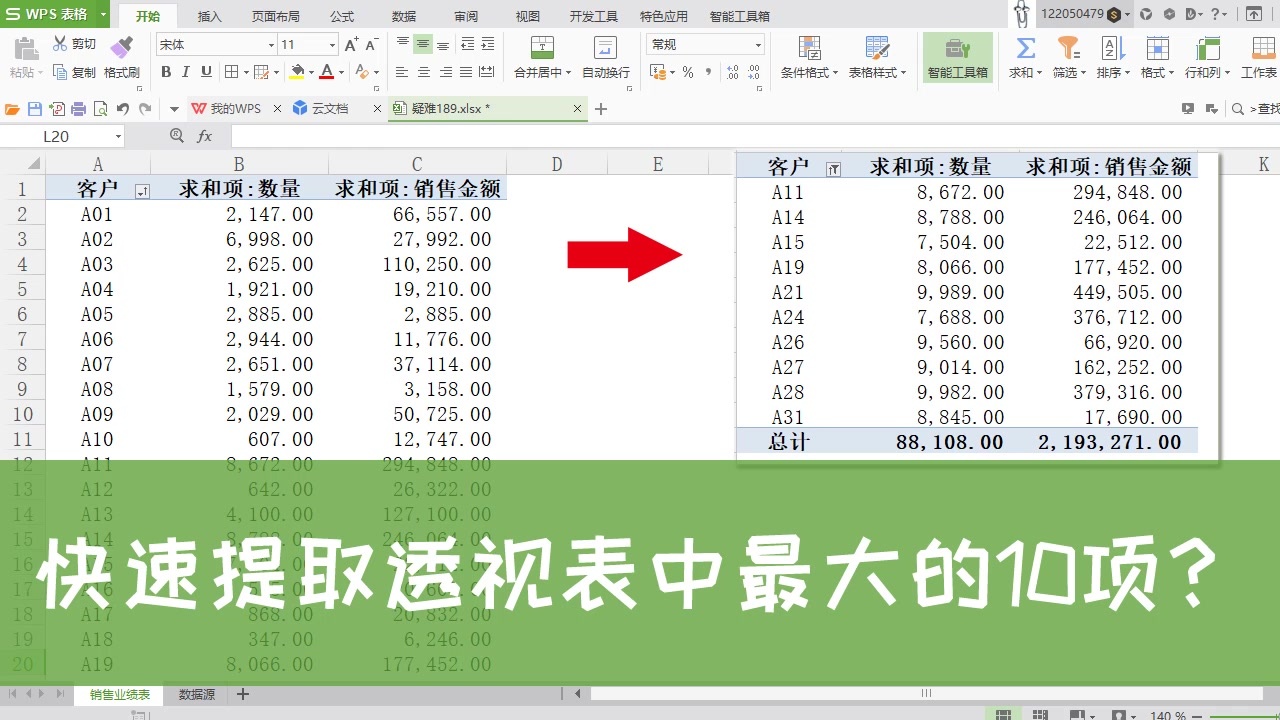Click the open folder icon in quick access
Viewport: 1280px width, 720px height.
tap(13, 109)
